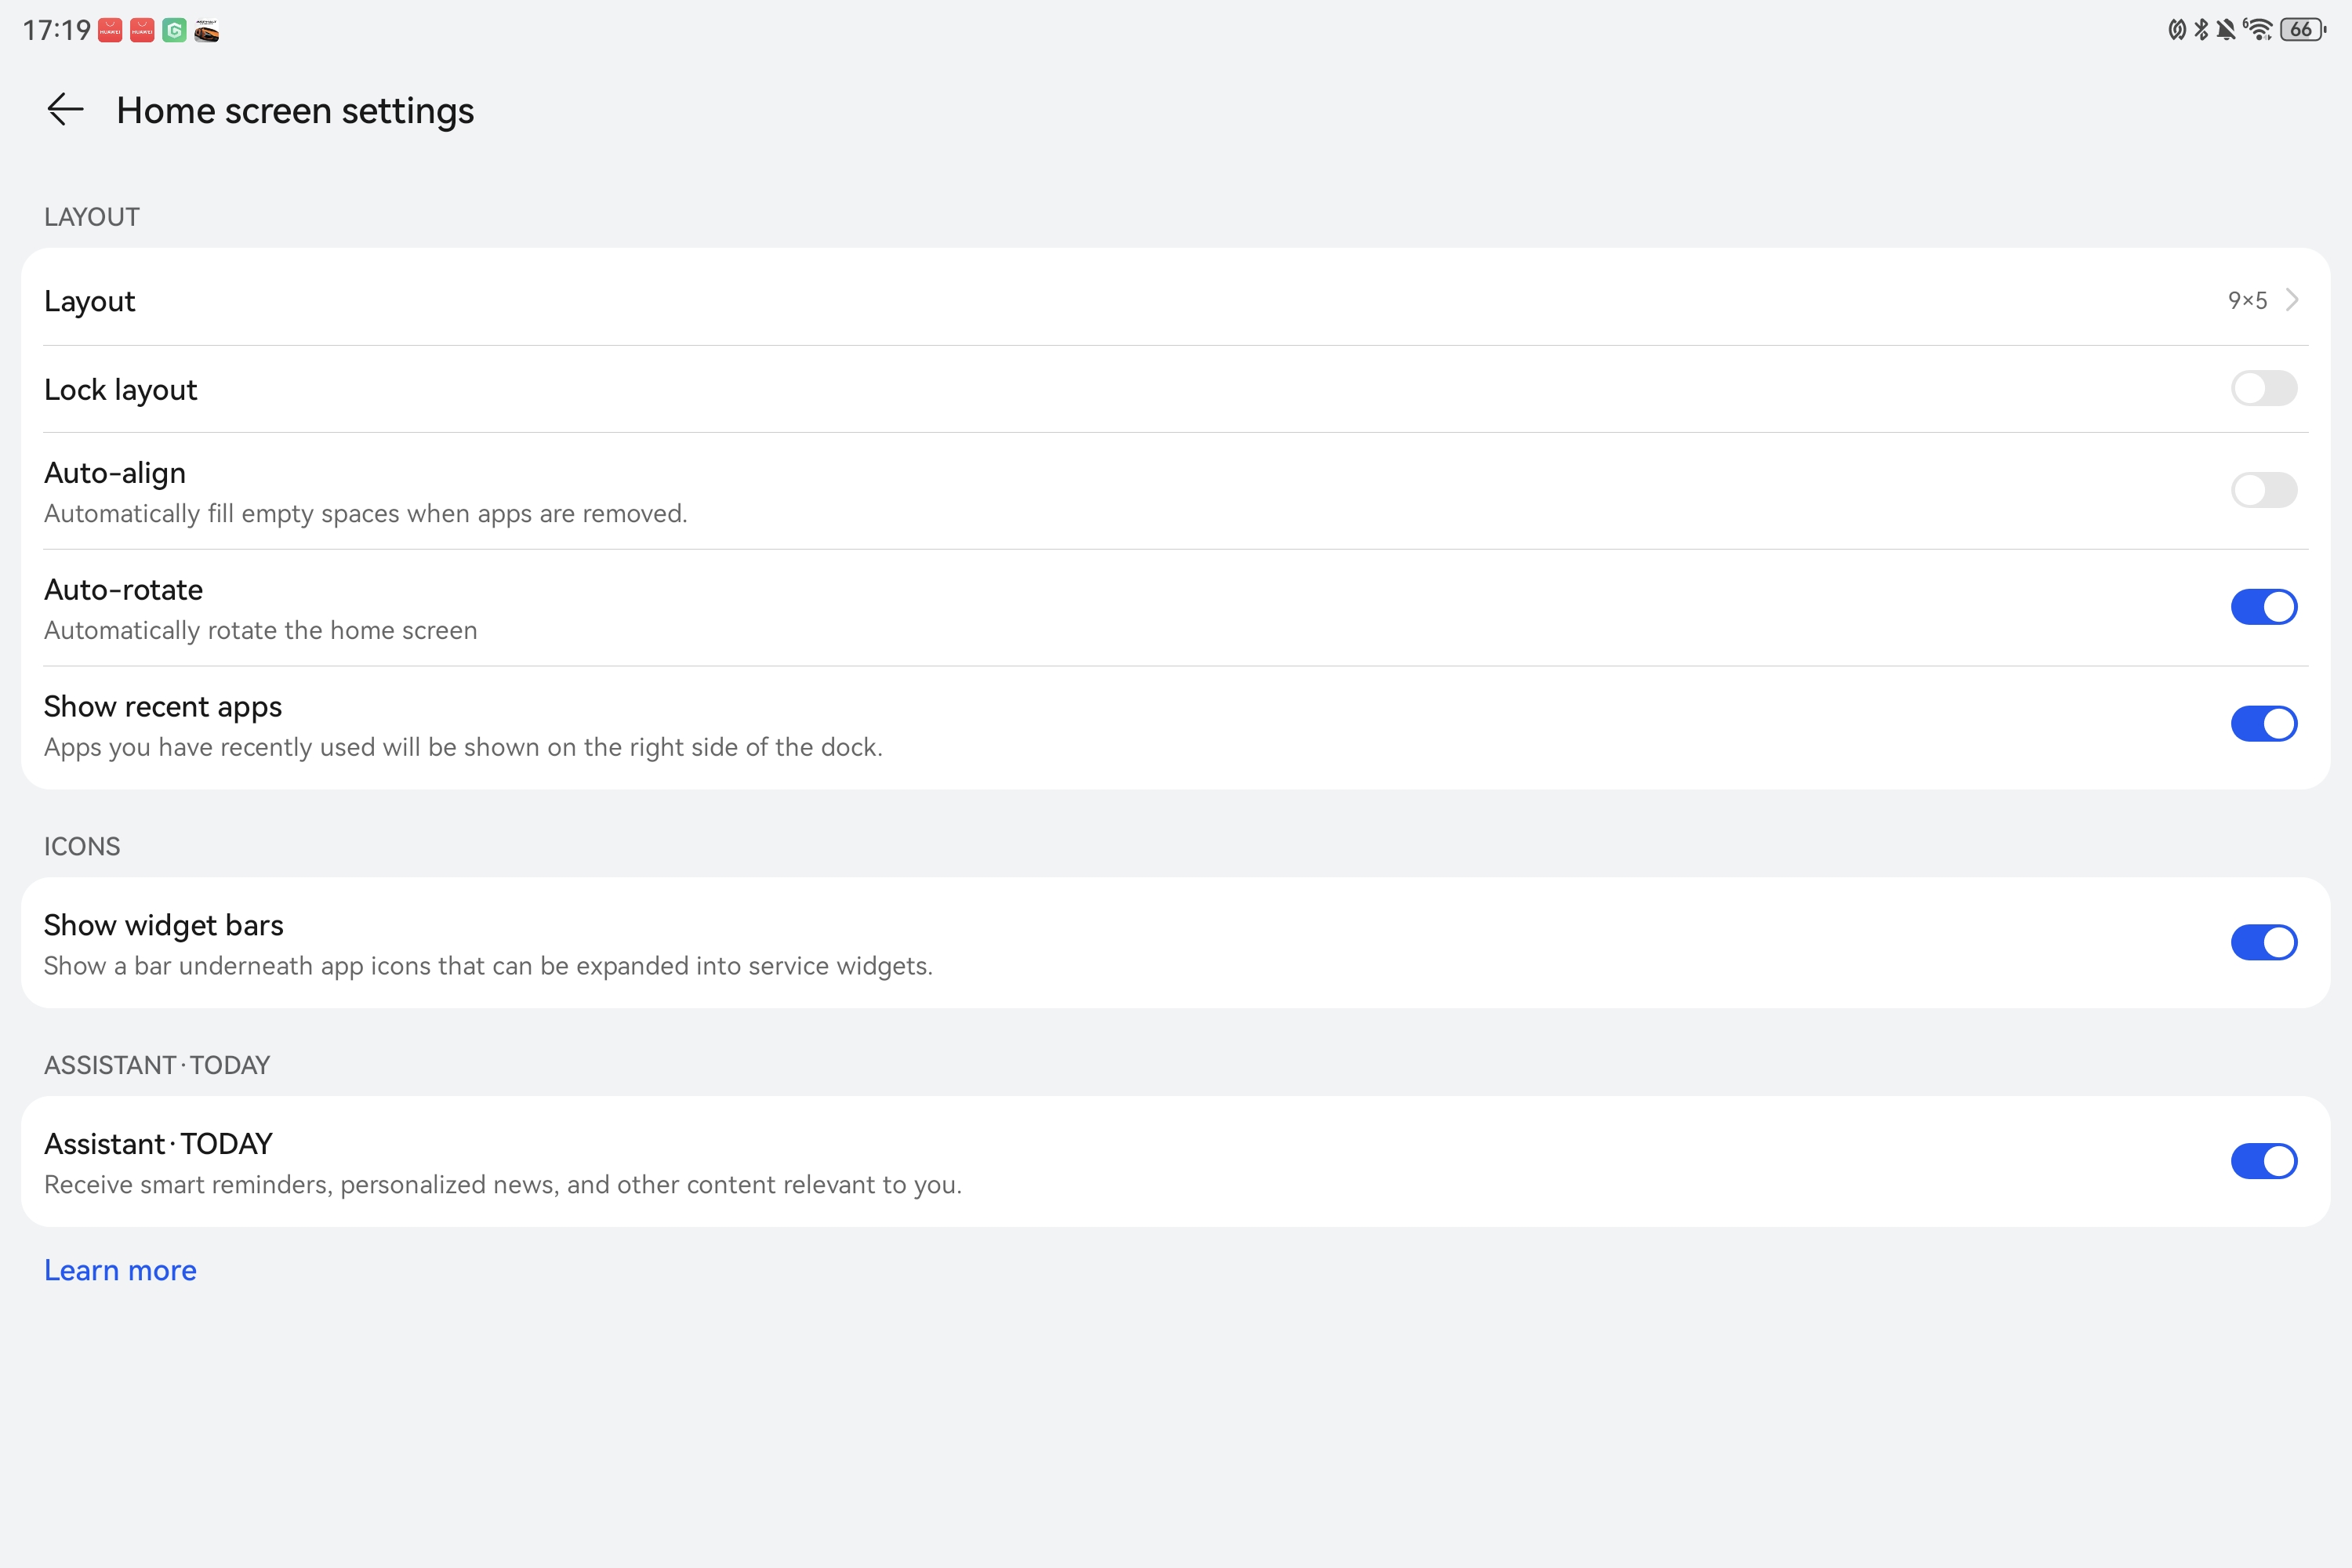Disable Show widget bars switch
Image resolution: width=2352 pixels, height=1568 pixels.
[x=2264, y=942]
